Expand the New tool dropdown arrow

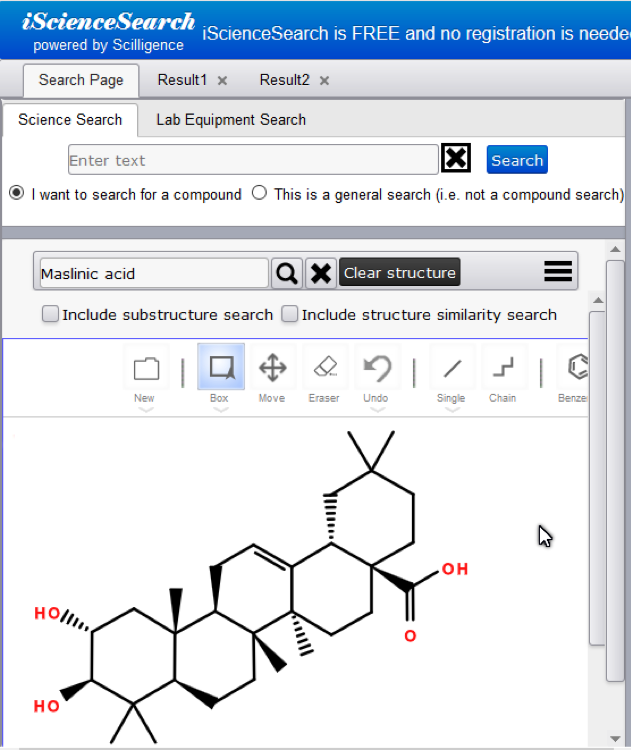[145, 410]
